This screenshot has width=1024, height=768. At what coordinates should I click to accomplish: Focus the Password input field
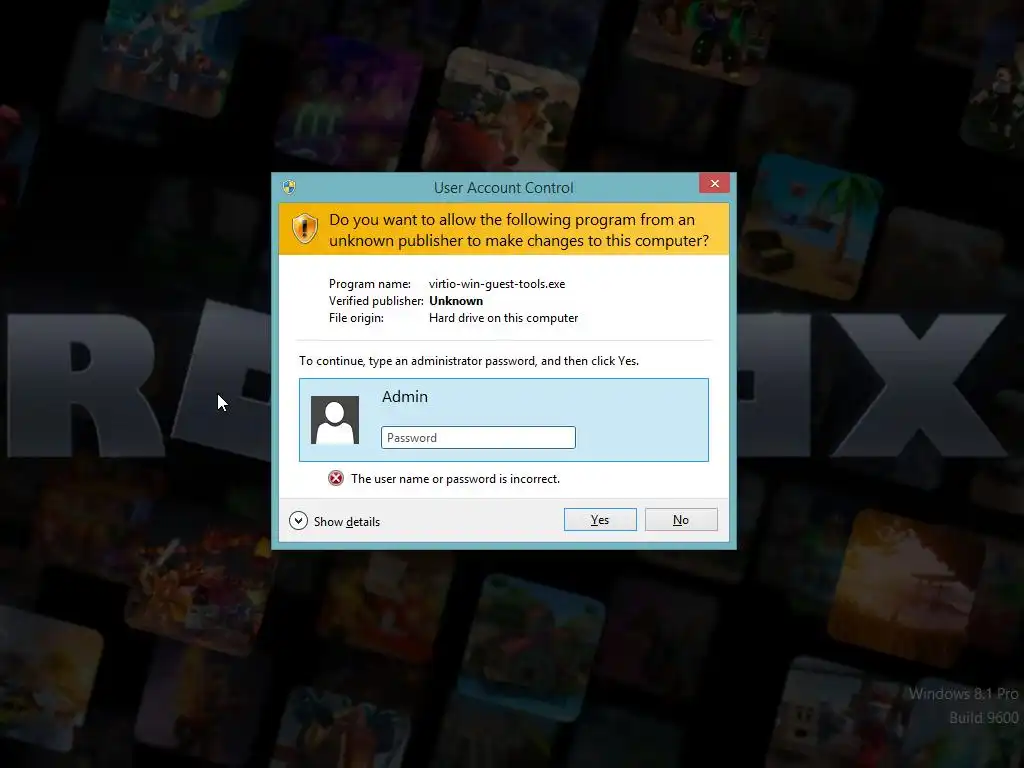tap(478, 438)
